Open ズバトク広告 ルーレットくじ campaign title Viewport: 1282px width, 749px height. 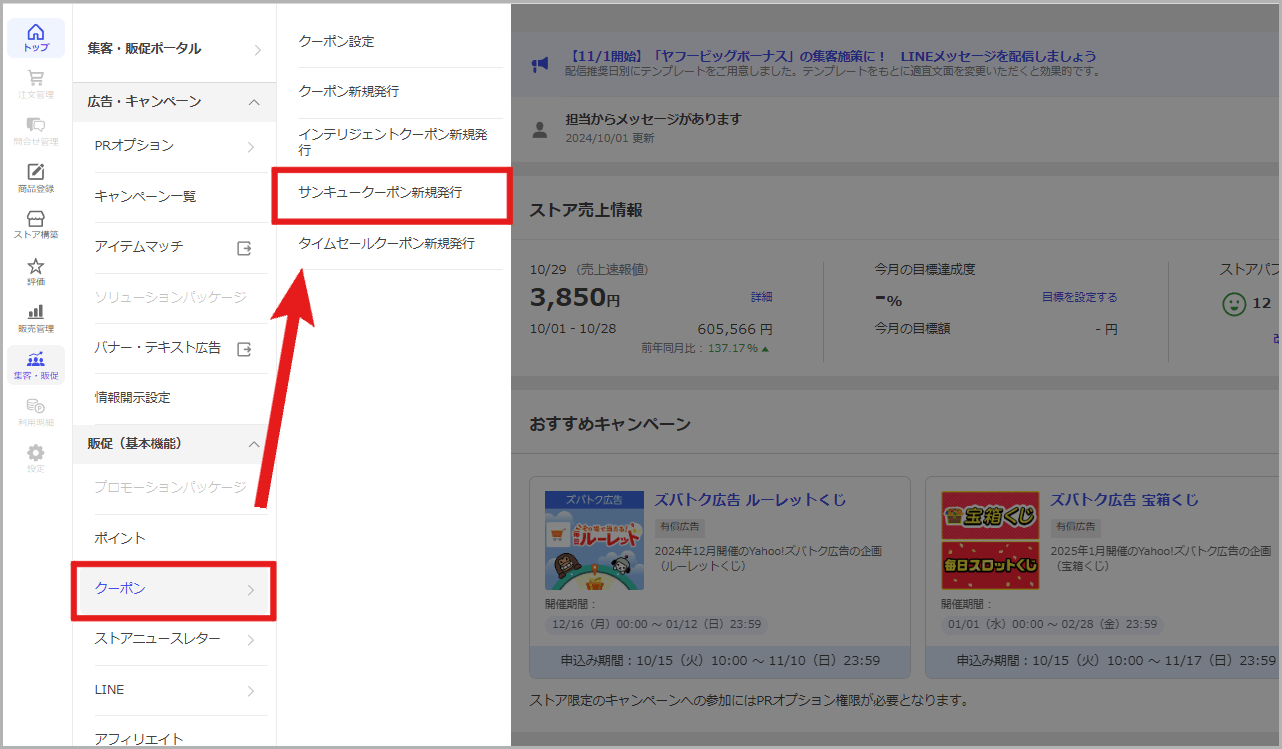pos(750,500)
